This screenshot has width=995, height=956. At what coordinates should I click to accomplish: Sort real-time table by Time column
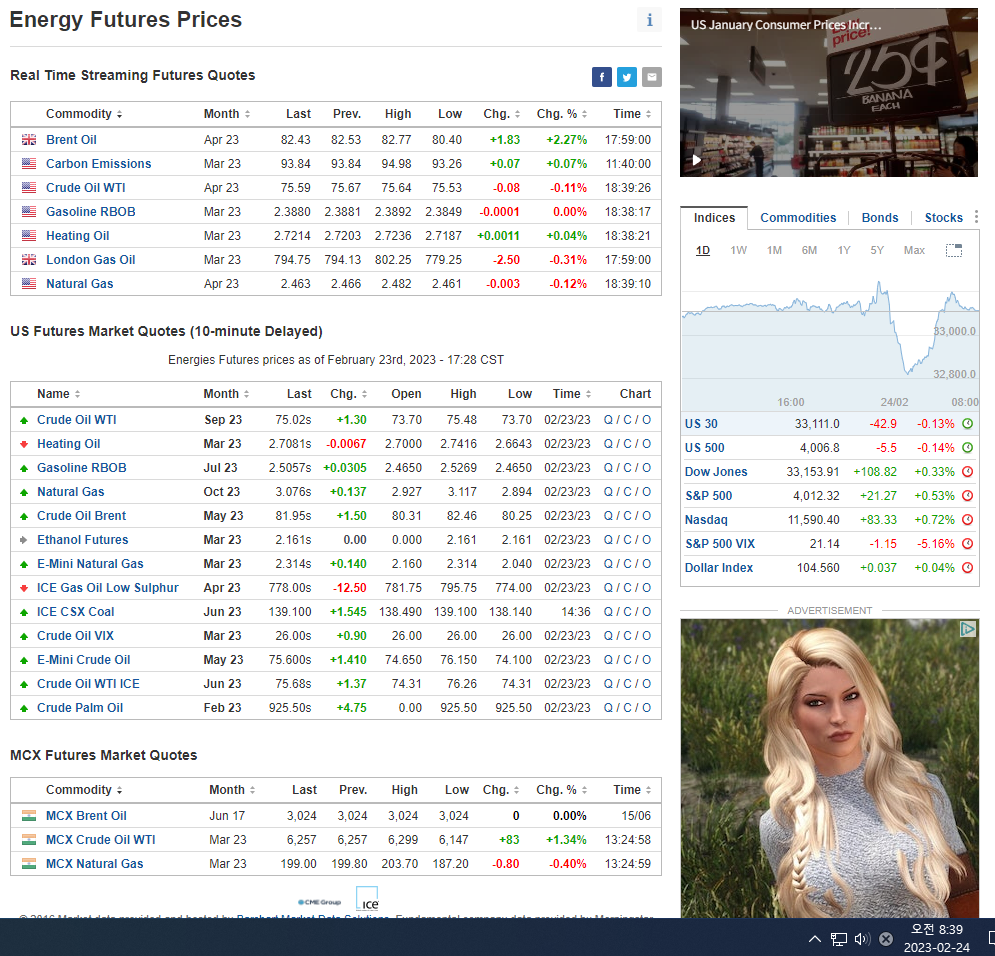tap(632, 114)
